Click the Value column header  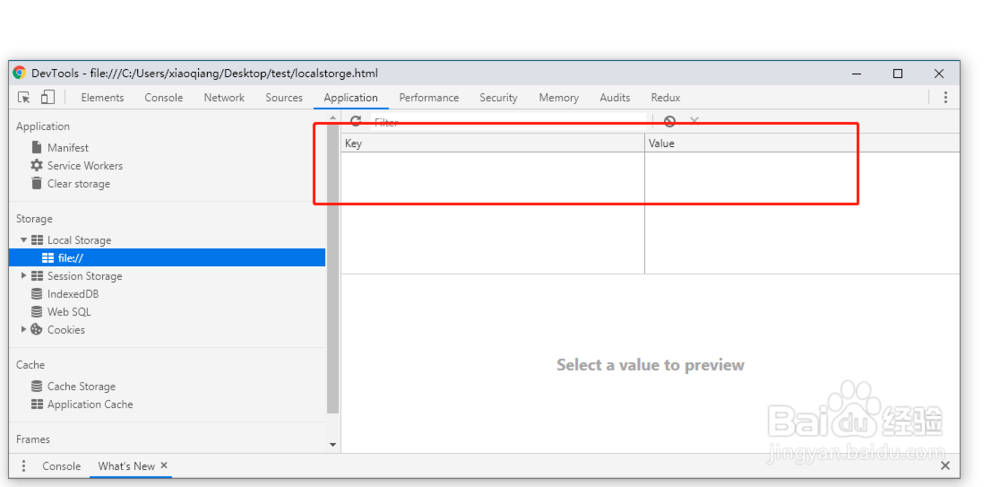pos(802,143)
